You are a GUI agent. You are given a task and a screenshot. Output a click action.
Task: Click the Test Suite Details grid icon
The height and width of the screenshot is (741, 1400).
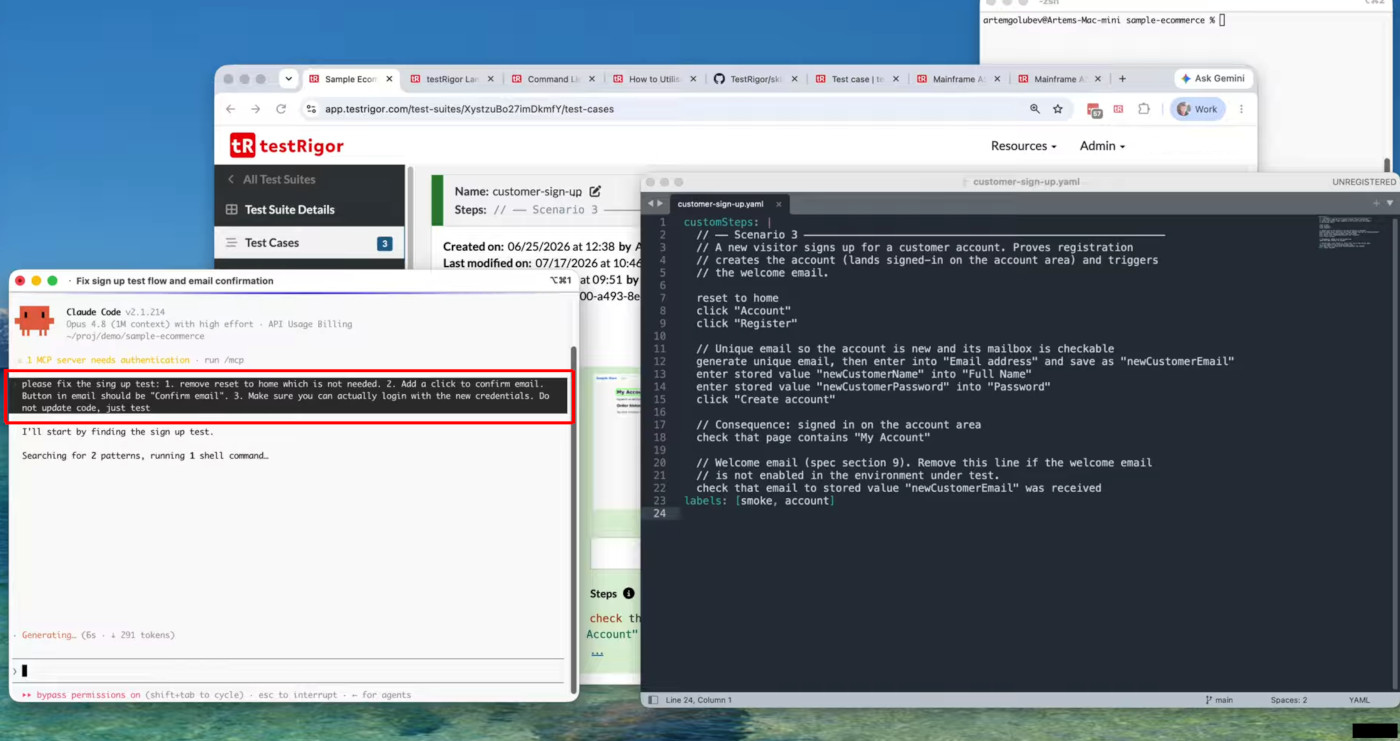click(x=231, y=210)
